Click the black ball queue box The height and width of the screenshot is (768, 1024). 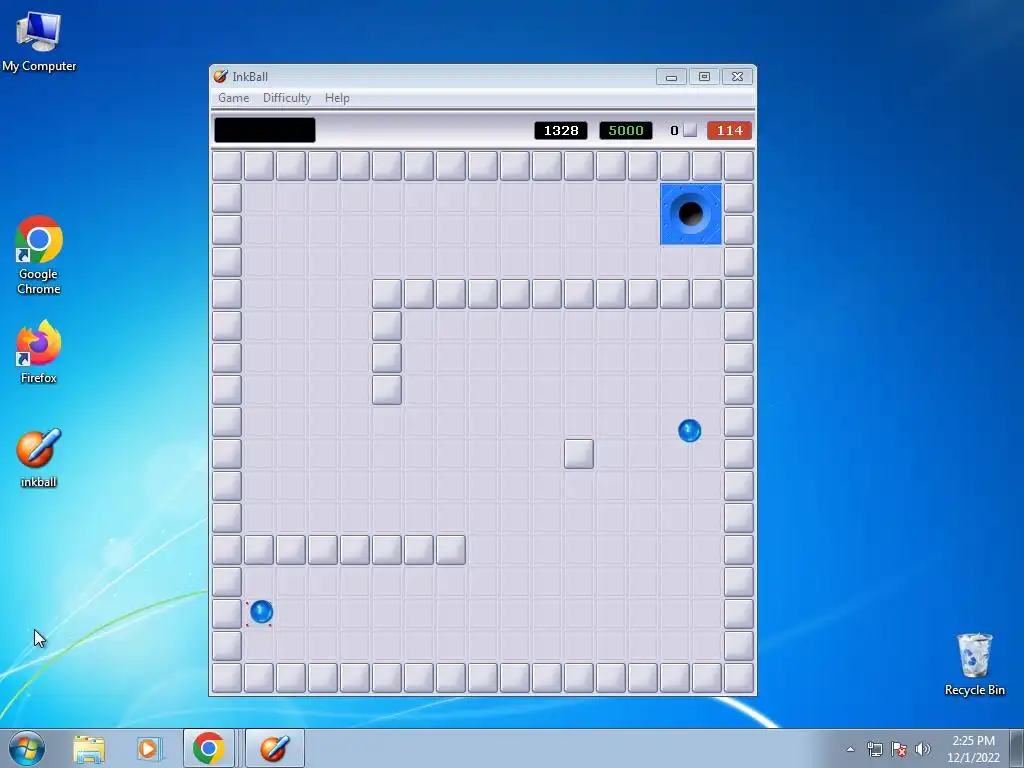point(264,130)
